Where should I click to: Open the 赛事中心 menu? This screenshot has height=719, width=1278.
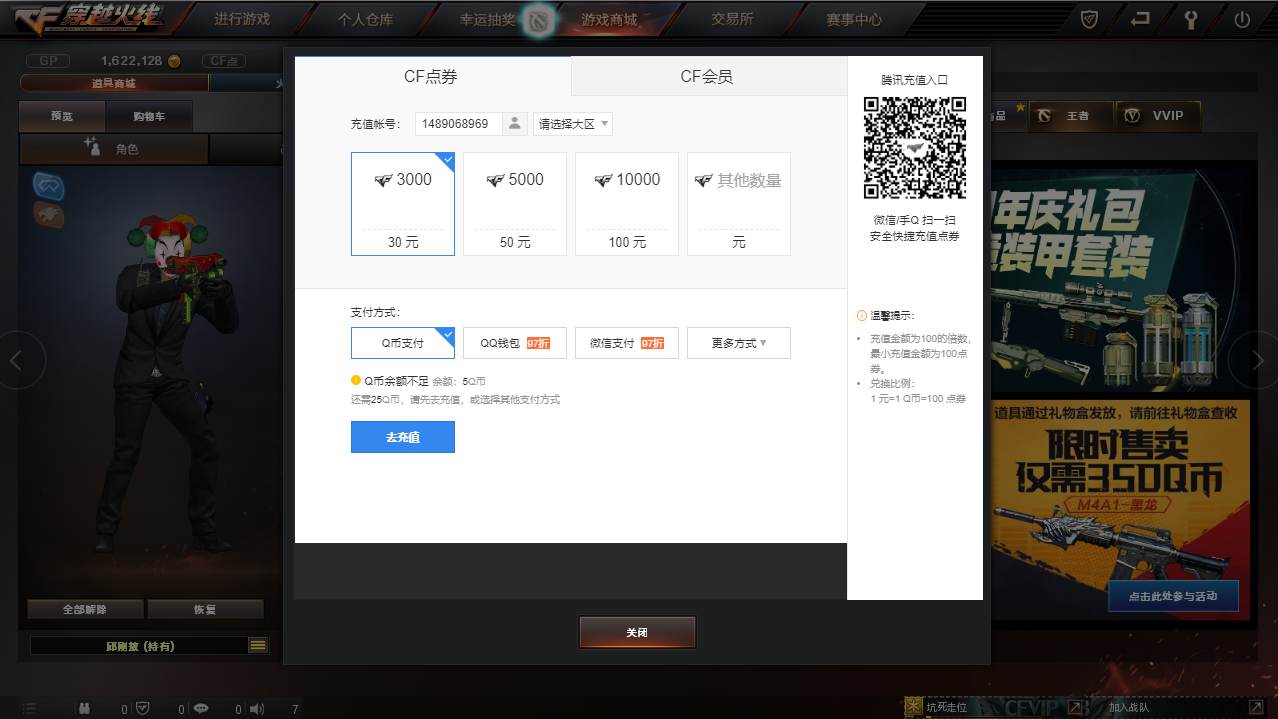pos(854,19)
